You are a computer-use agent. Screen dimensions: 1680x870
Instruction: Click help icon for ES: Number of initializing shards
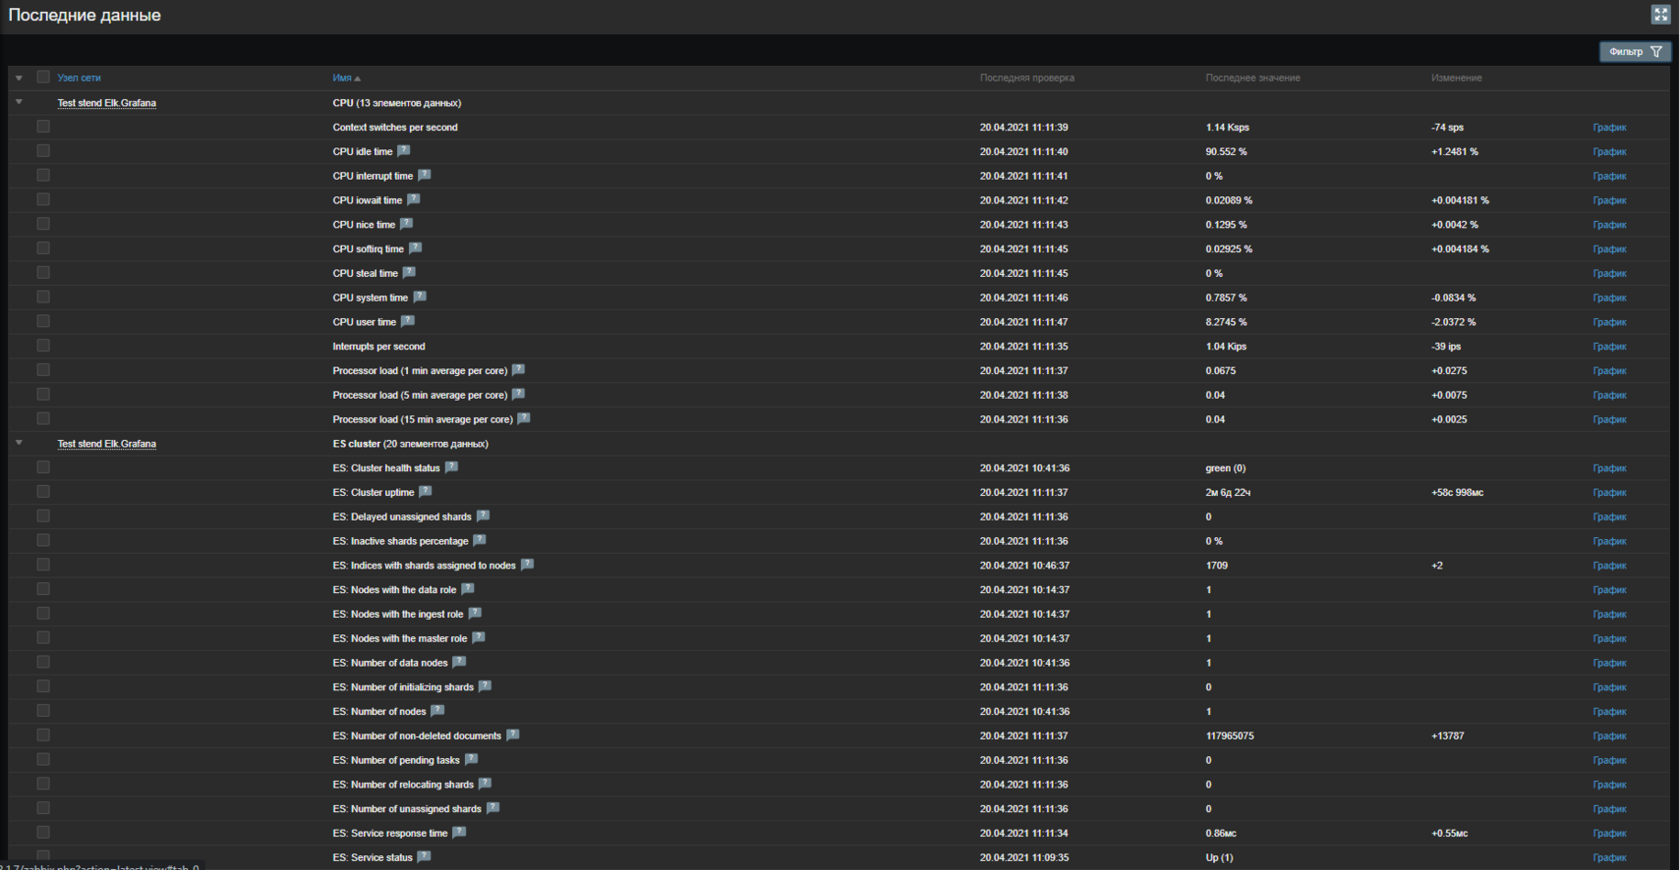point(485,686)
